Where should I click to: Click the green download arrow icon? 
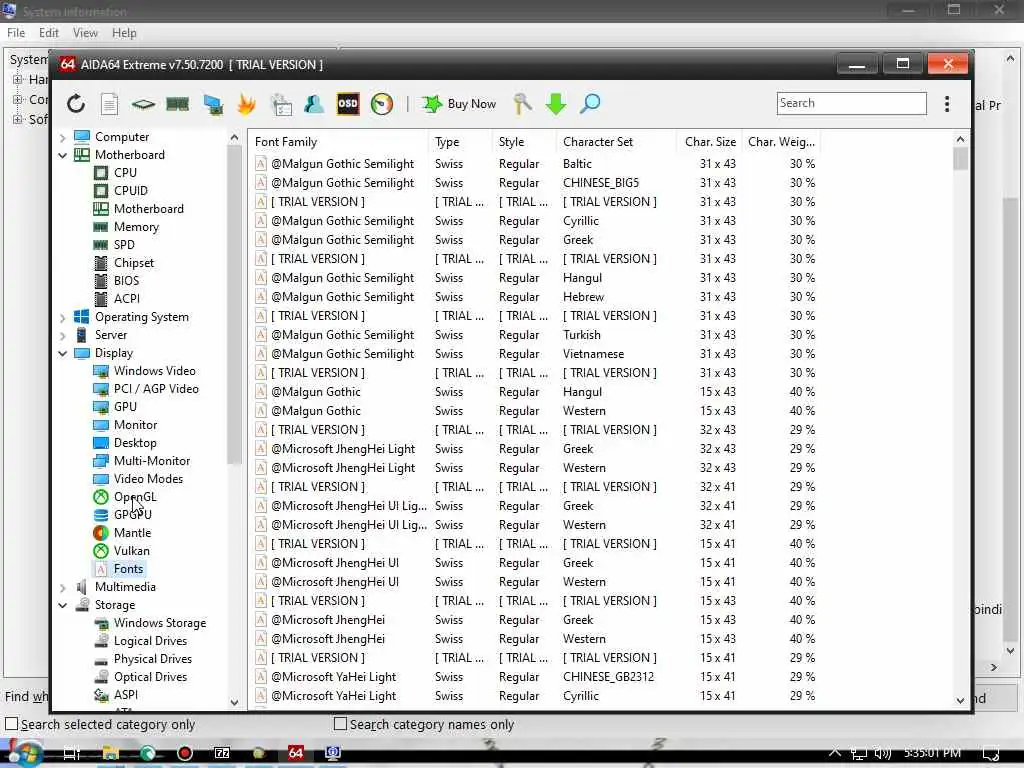(556, 104)
